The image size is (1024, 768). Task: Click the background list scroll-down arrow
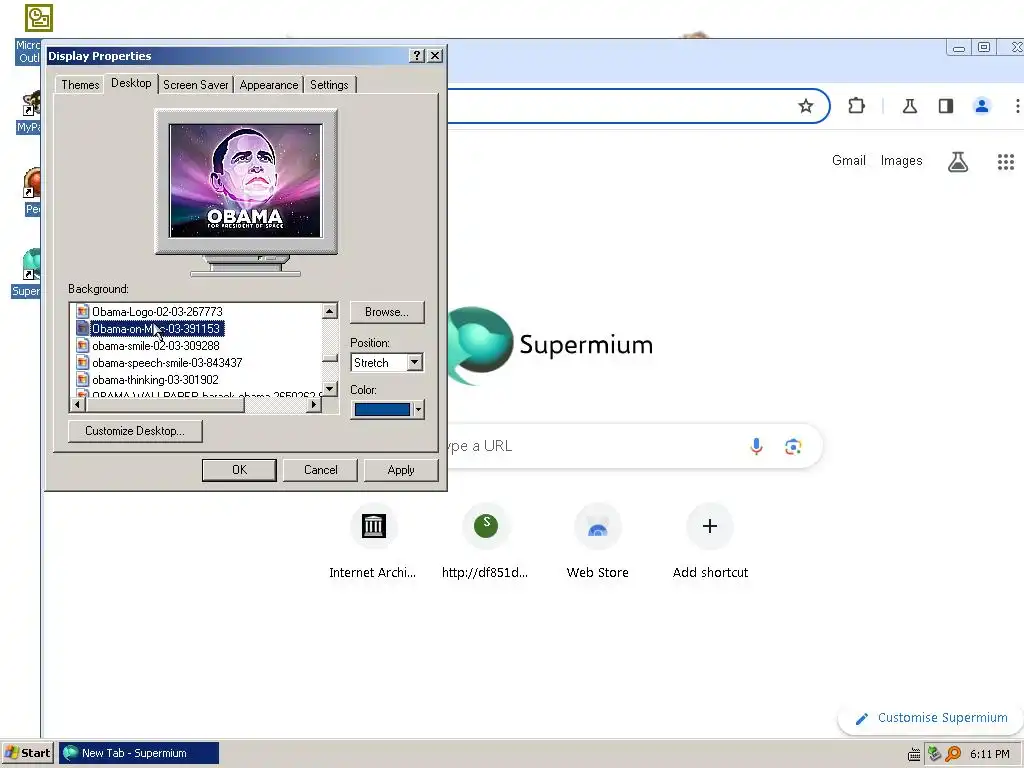coord(330,389)
